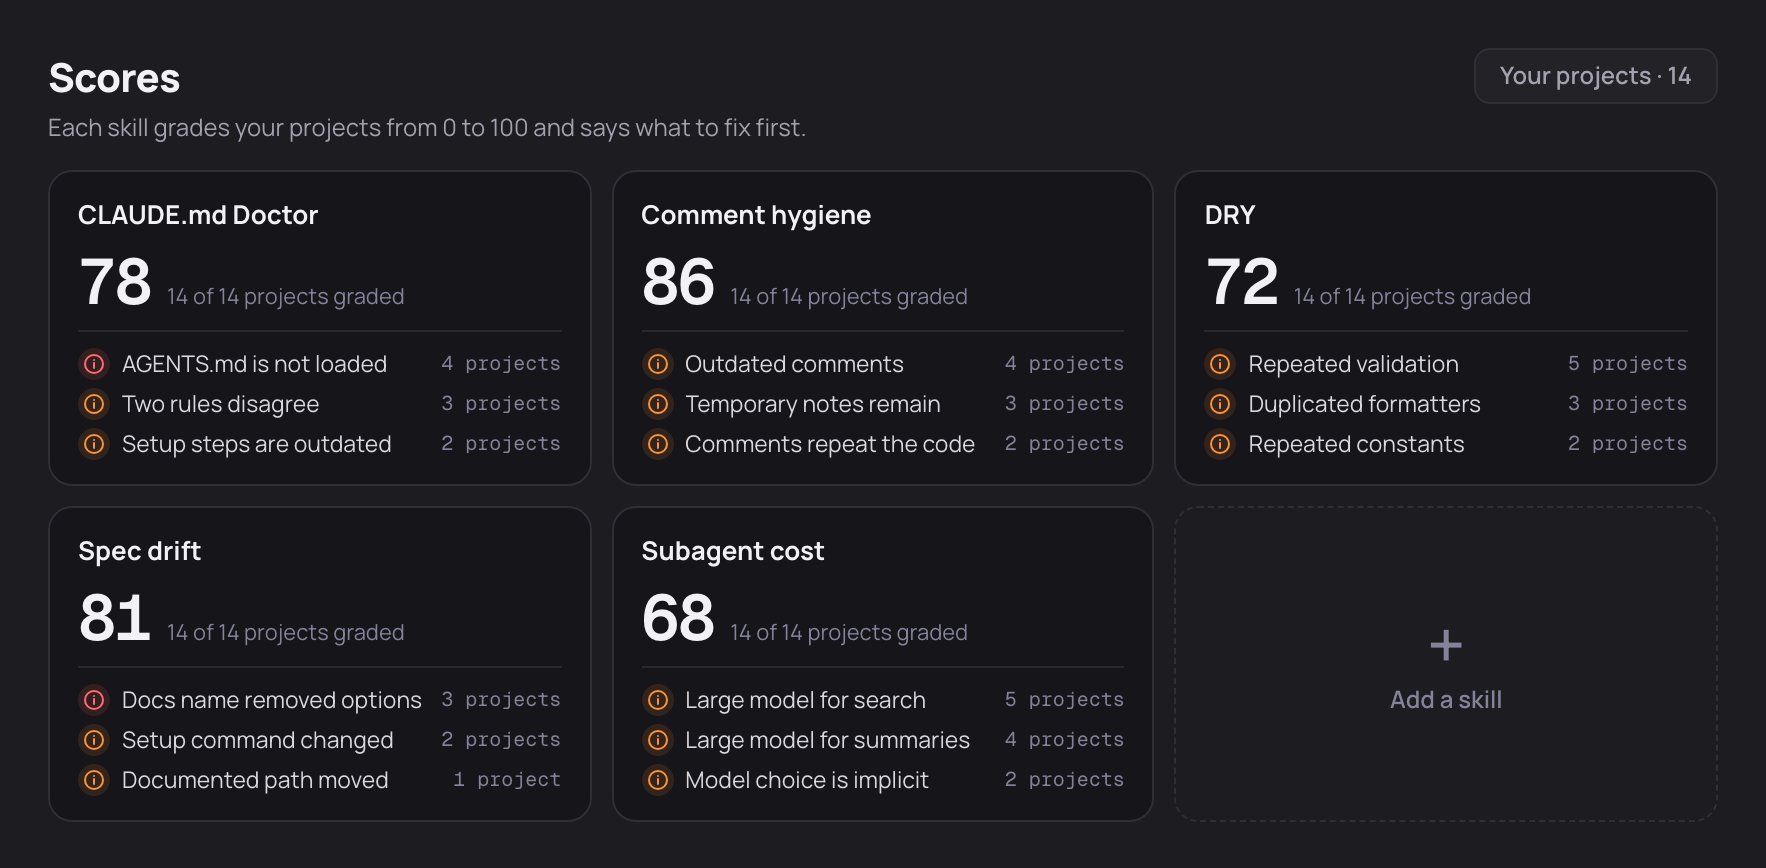This screenshot has width=1766, height=868.
Task: Select the Documented path moved finding
Action: click(320, 780)
